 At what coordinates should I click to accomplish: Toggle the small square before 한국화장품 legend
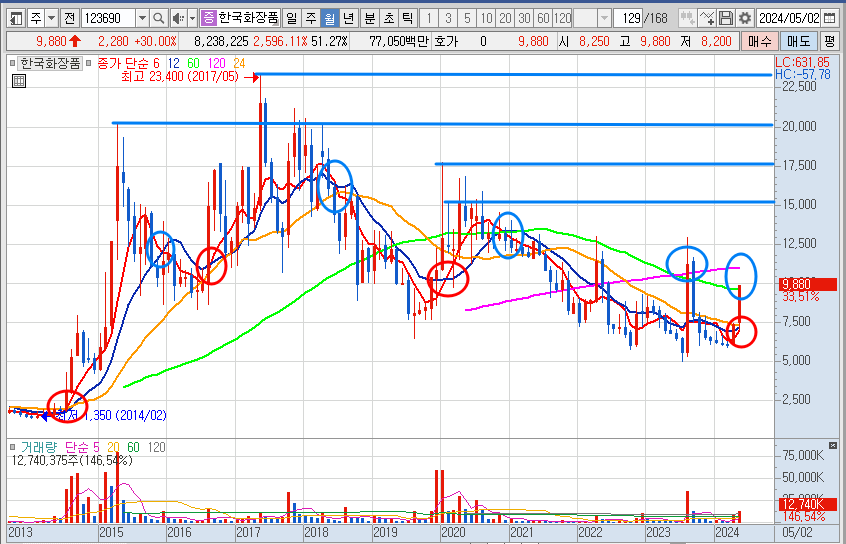(x=12, y=64)
